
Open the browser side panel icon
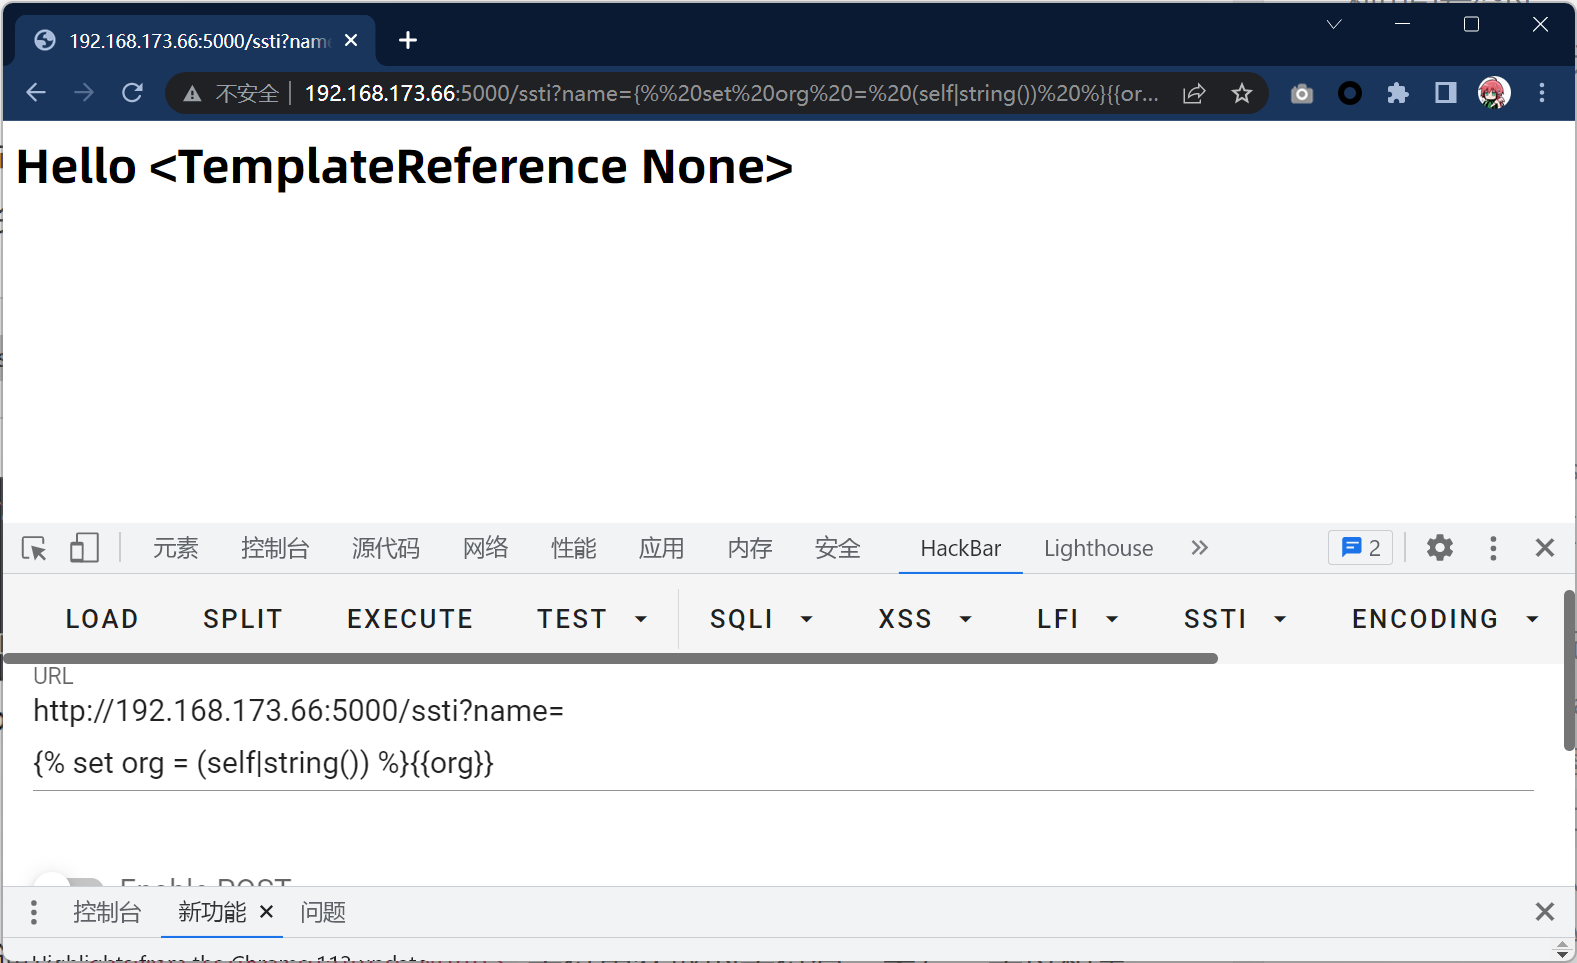1445,94
